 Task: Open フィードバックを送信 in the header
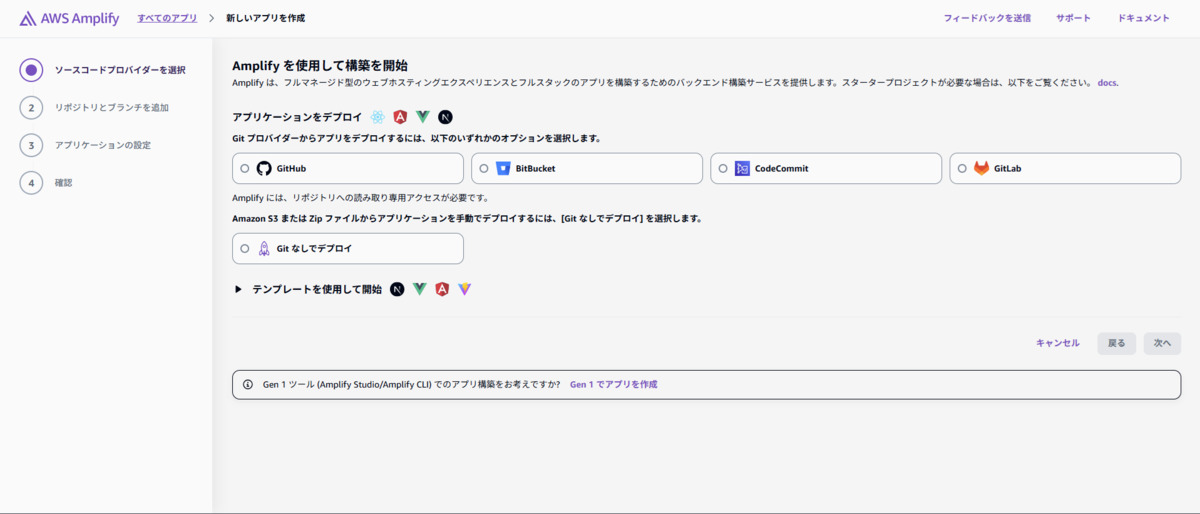click(x=987, y=18)
